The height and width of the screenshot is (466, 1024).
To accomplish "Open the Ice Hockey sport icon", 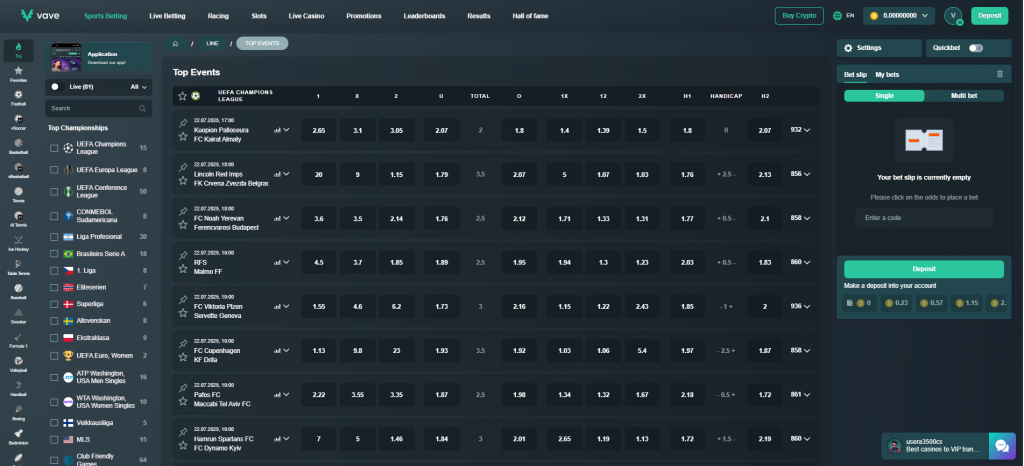I will coord(18,240).
